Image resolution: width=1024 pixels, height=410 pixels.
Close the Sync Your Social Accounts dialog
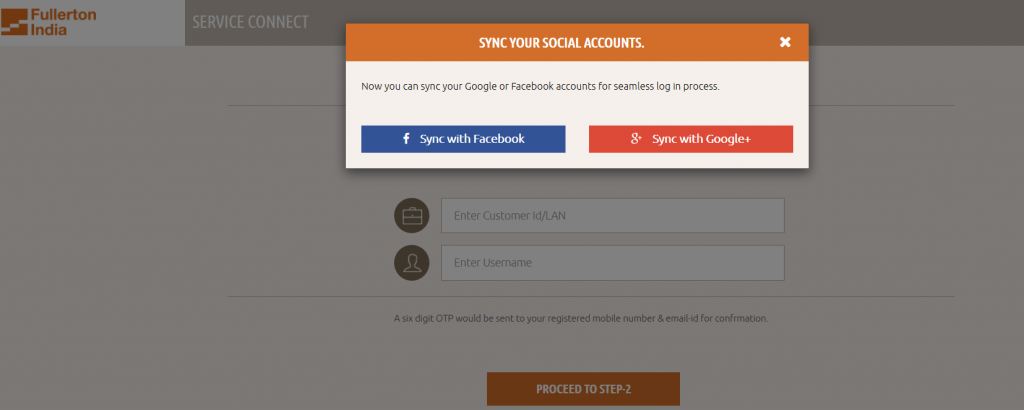coord(785,42)
